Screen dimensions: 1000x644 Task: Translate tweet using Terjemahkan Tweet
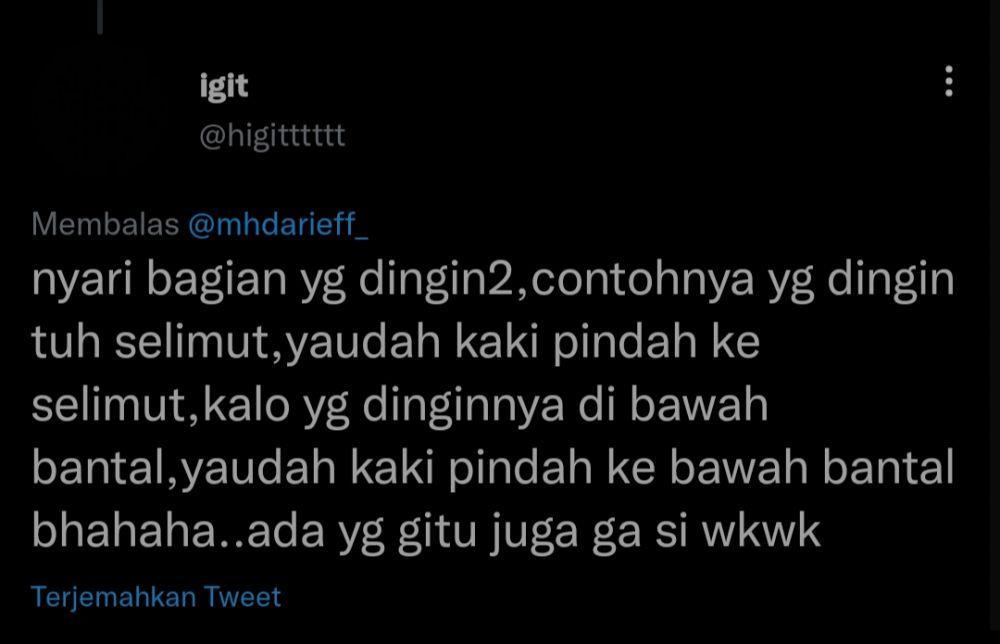pyautogui.click(x=156, y=597)
